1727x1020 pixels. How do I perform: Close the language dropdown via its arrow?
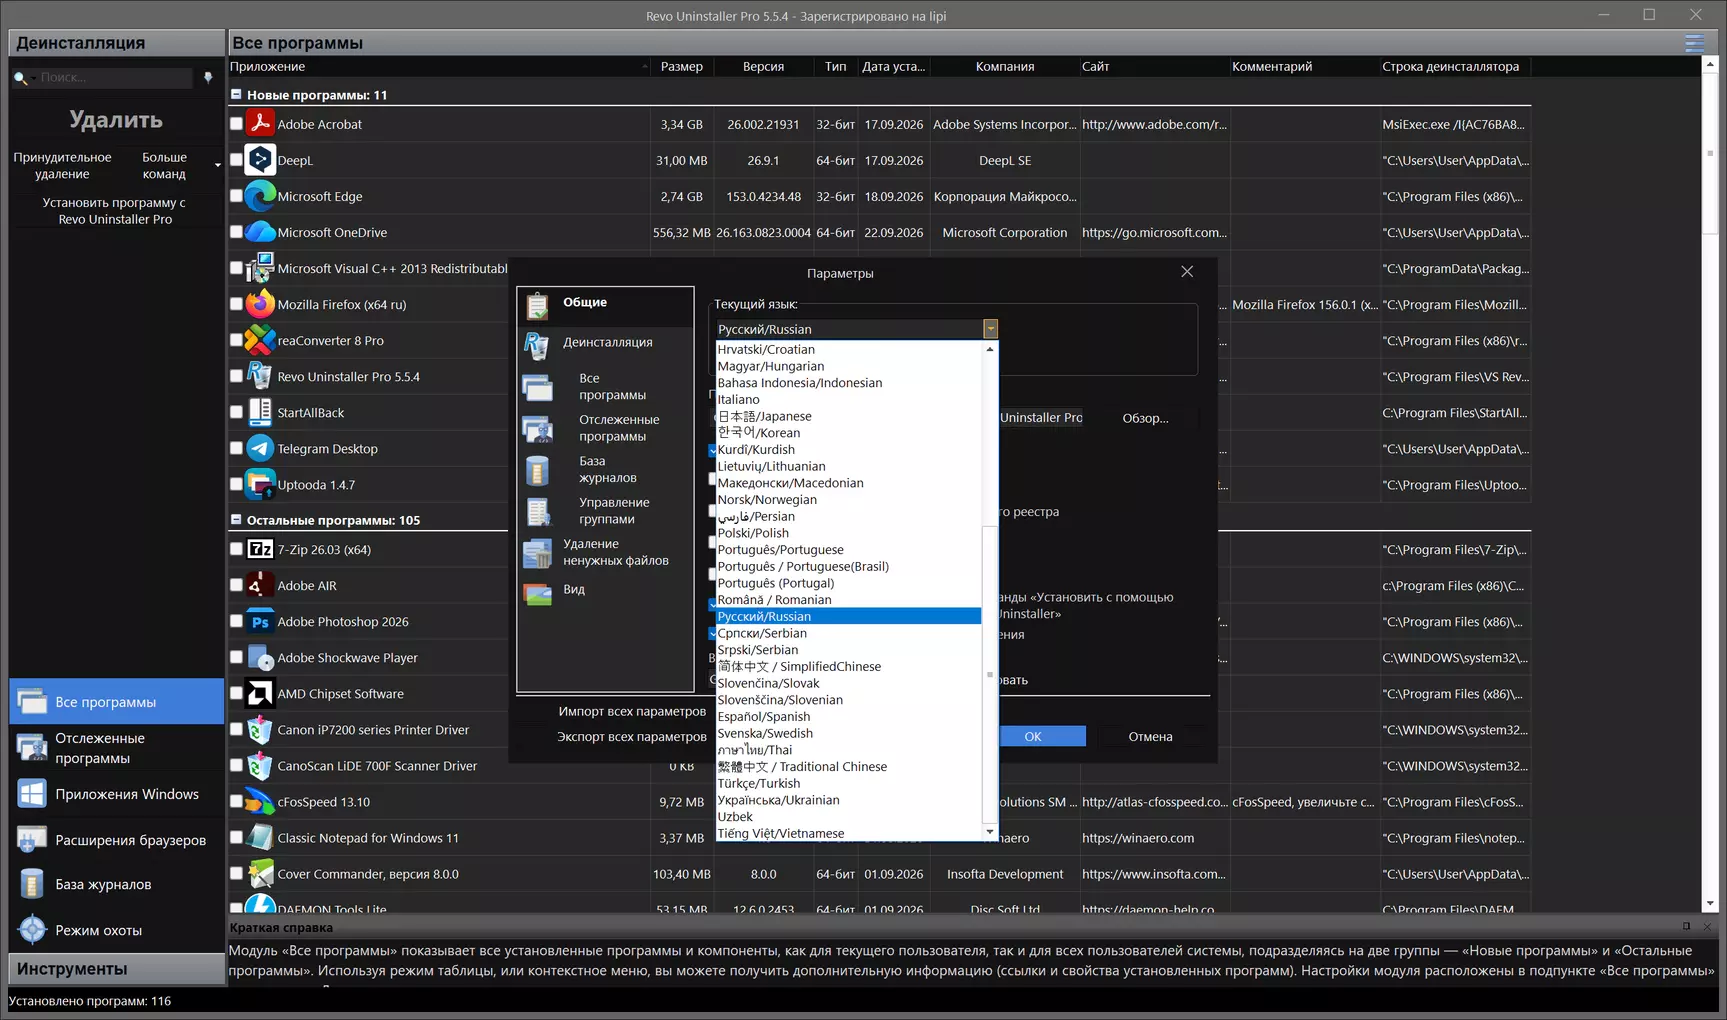coord(990,329)
